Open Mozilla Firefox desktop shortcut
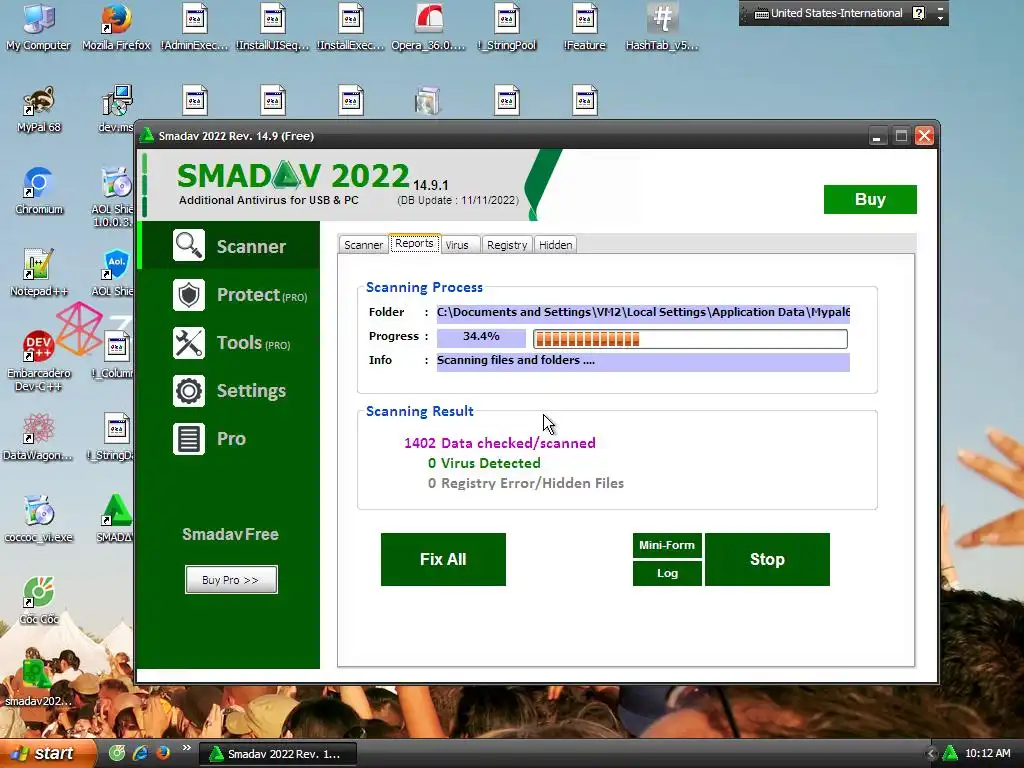The height and width of the screenshot is (768, 1024). coord(116,27)
